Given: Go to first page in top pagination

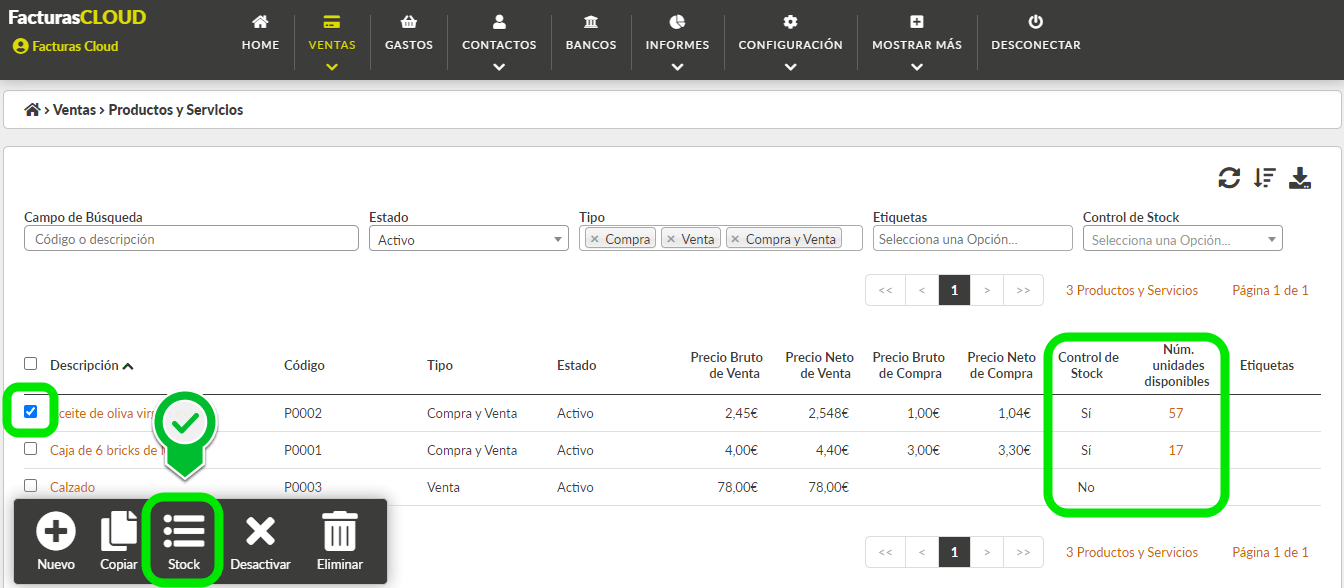Looking at the screenshot, I should (886, 290).
